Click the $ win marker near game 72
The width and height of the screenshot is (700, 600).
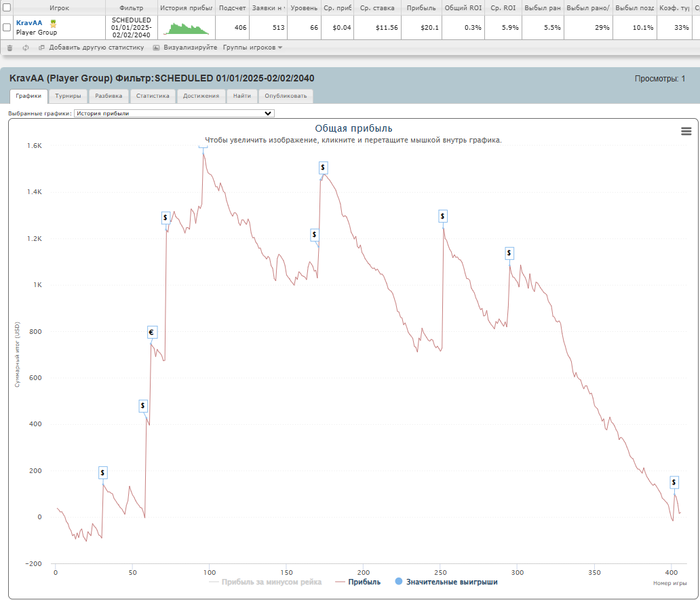click(x=166, y=218)
